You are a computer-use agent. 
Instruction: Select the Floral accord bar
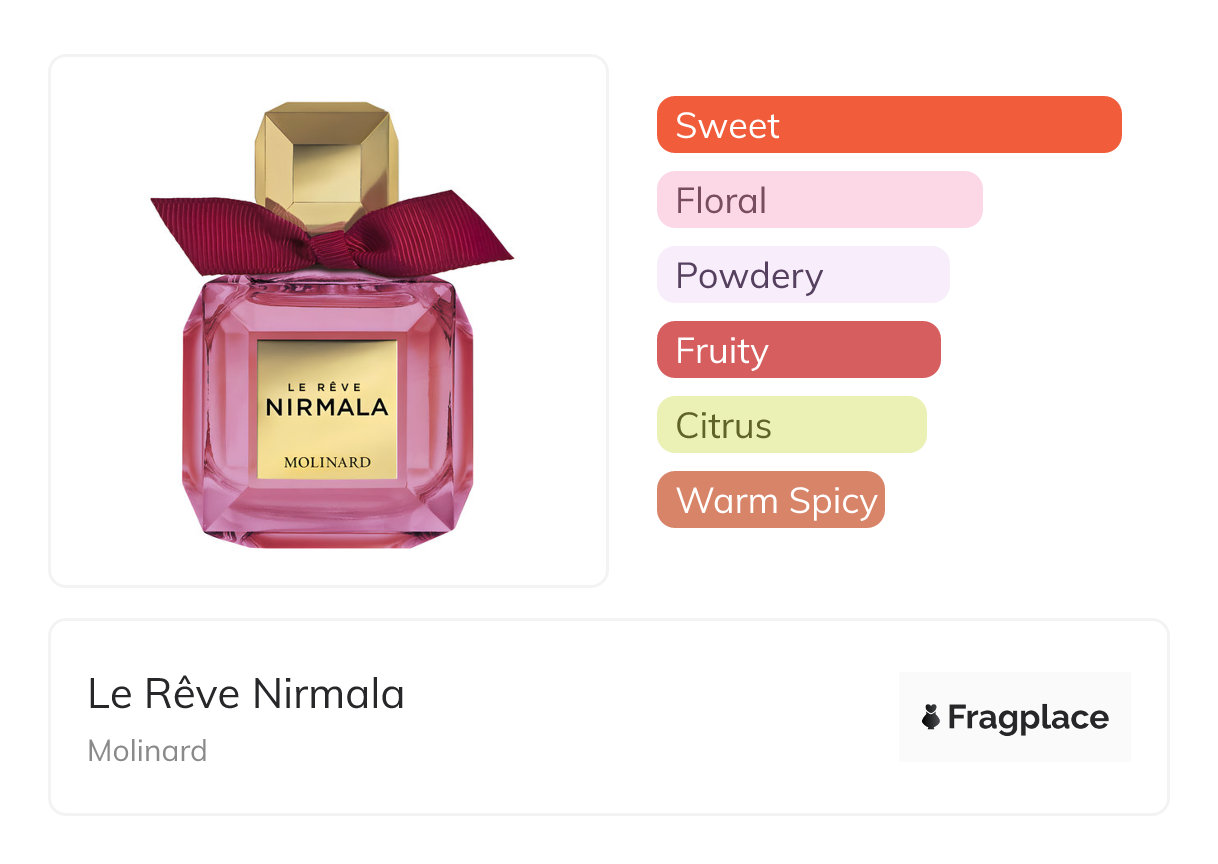(819, 200)
